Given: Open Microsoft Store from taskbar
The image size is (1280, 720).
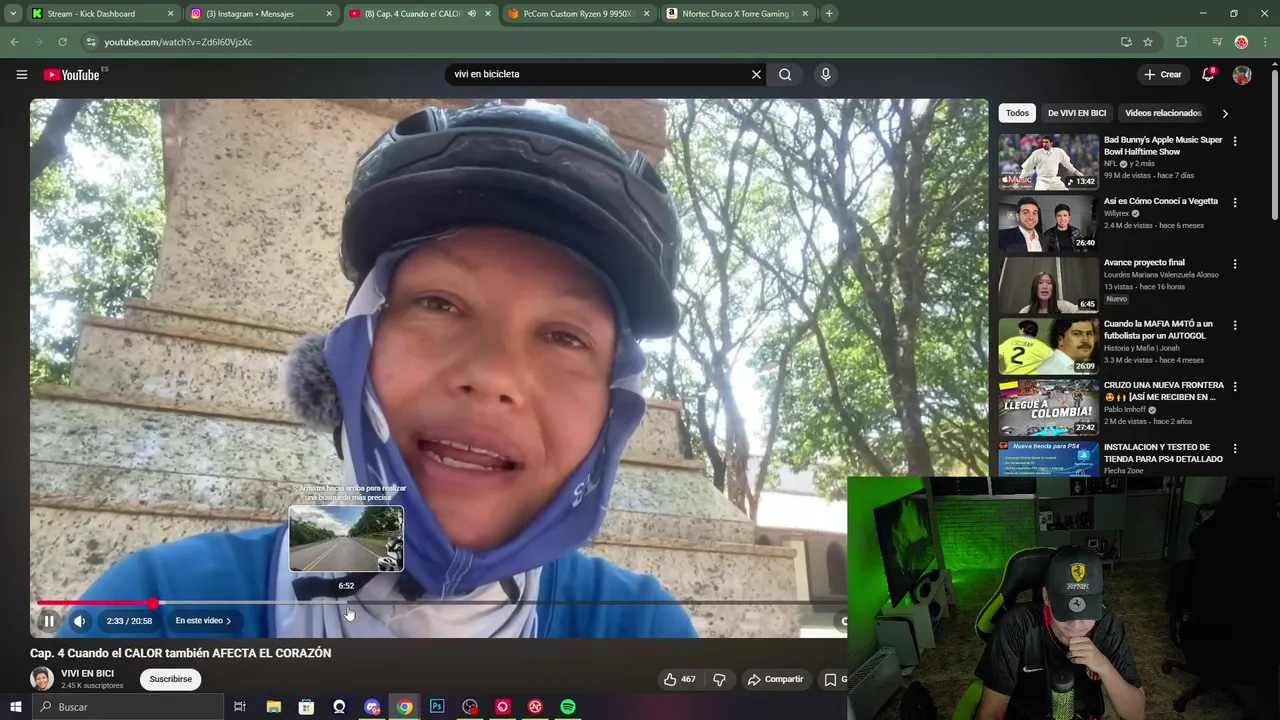Looking at the screenshot, I should tap(306, 707).
